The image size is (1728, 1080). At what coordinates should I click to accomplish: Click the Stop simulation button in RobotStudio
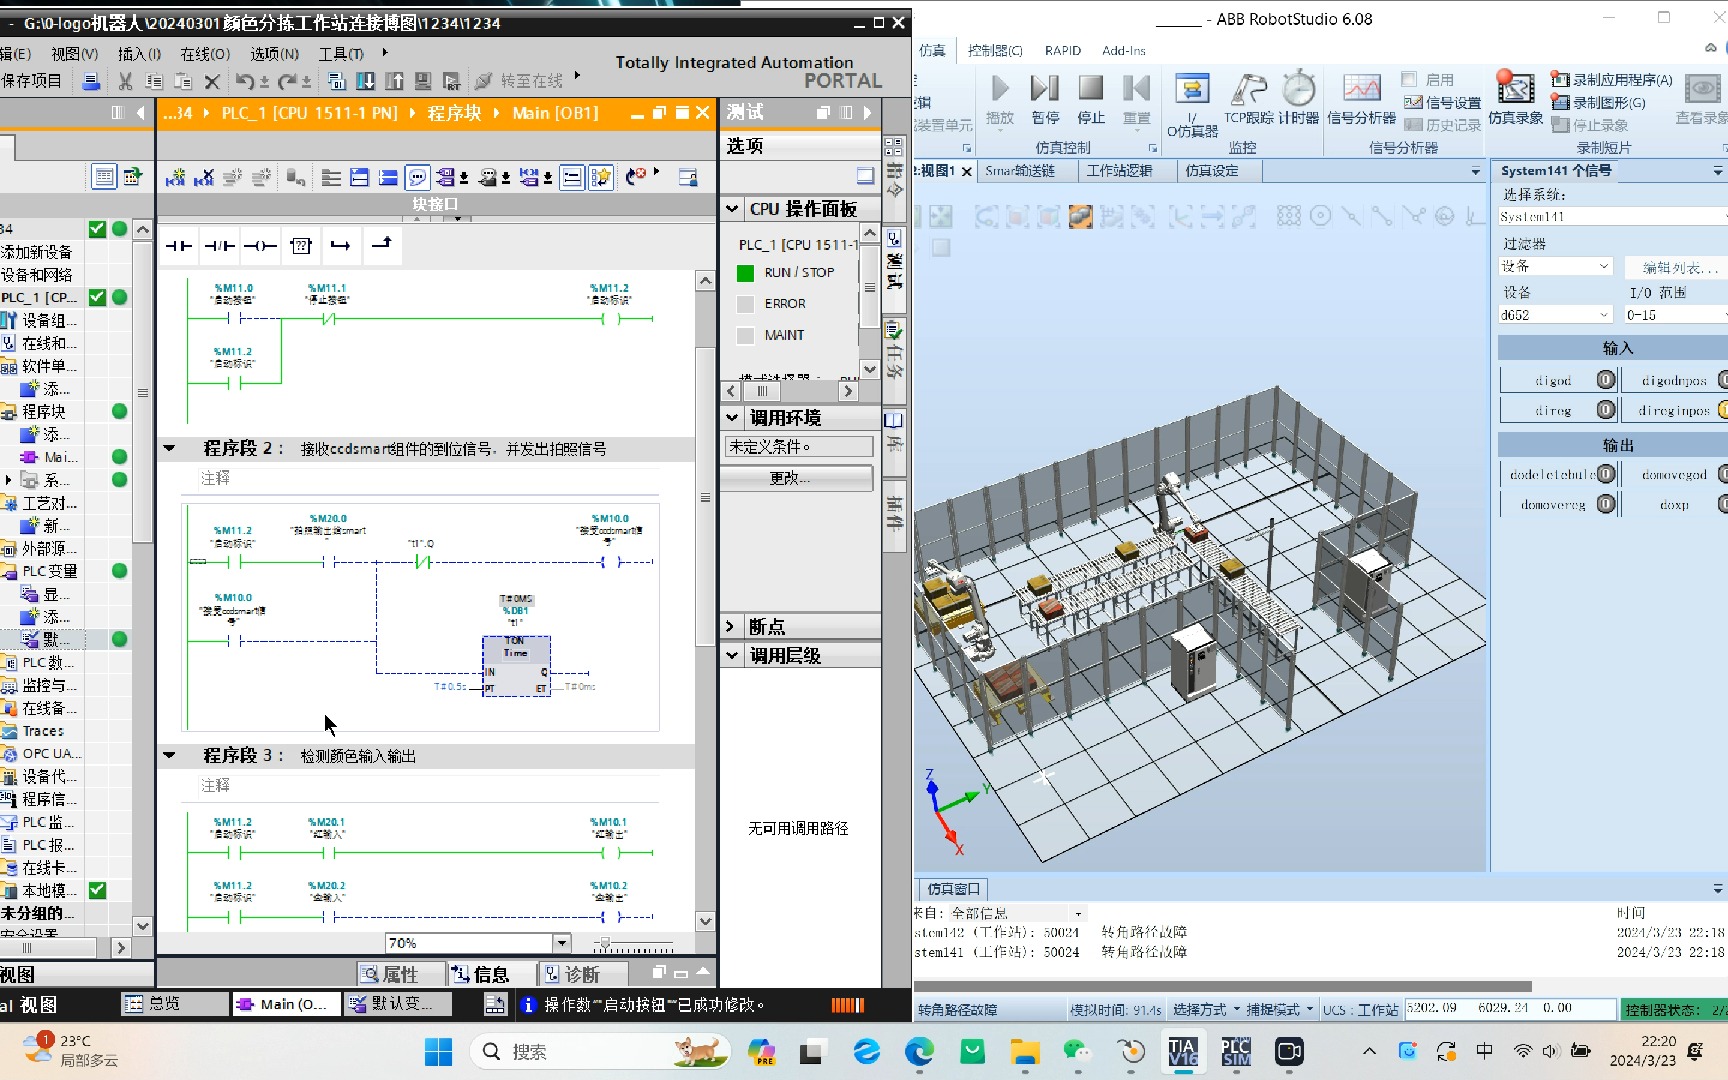[x=1091, y=98]
